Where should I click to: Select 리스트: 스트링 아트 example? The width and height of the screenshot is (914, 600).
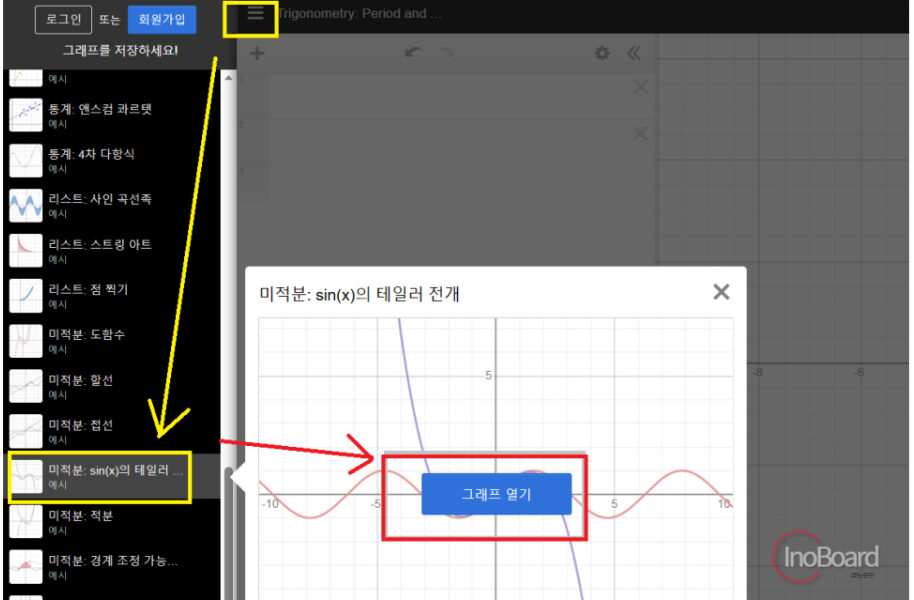click(x=113, y=251)
